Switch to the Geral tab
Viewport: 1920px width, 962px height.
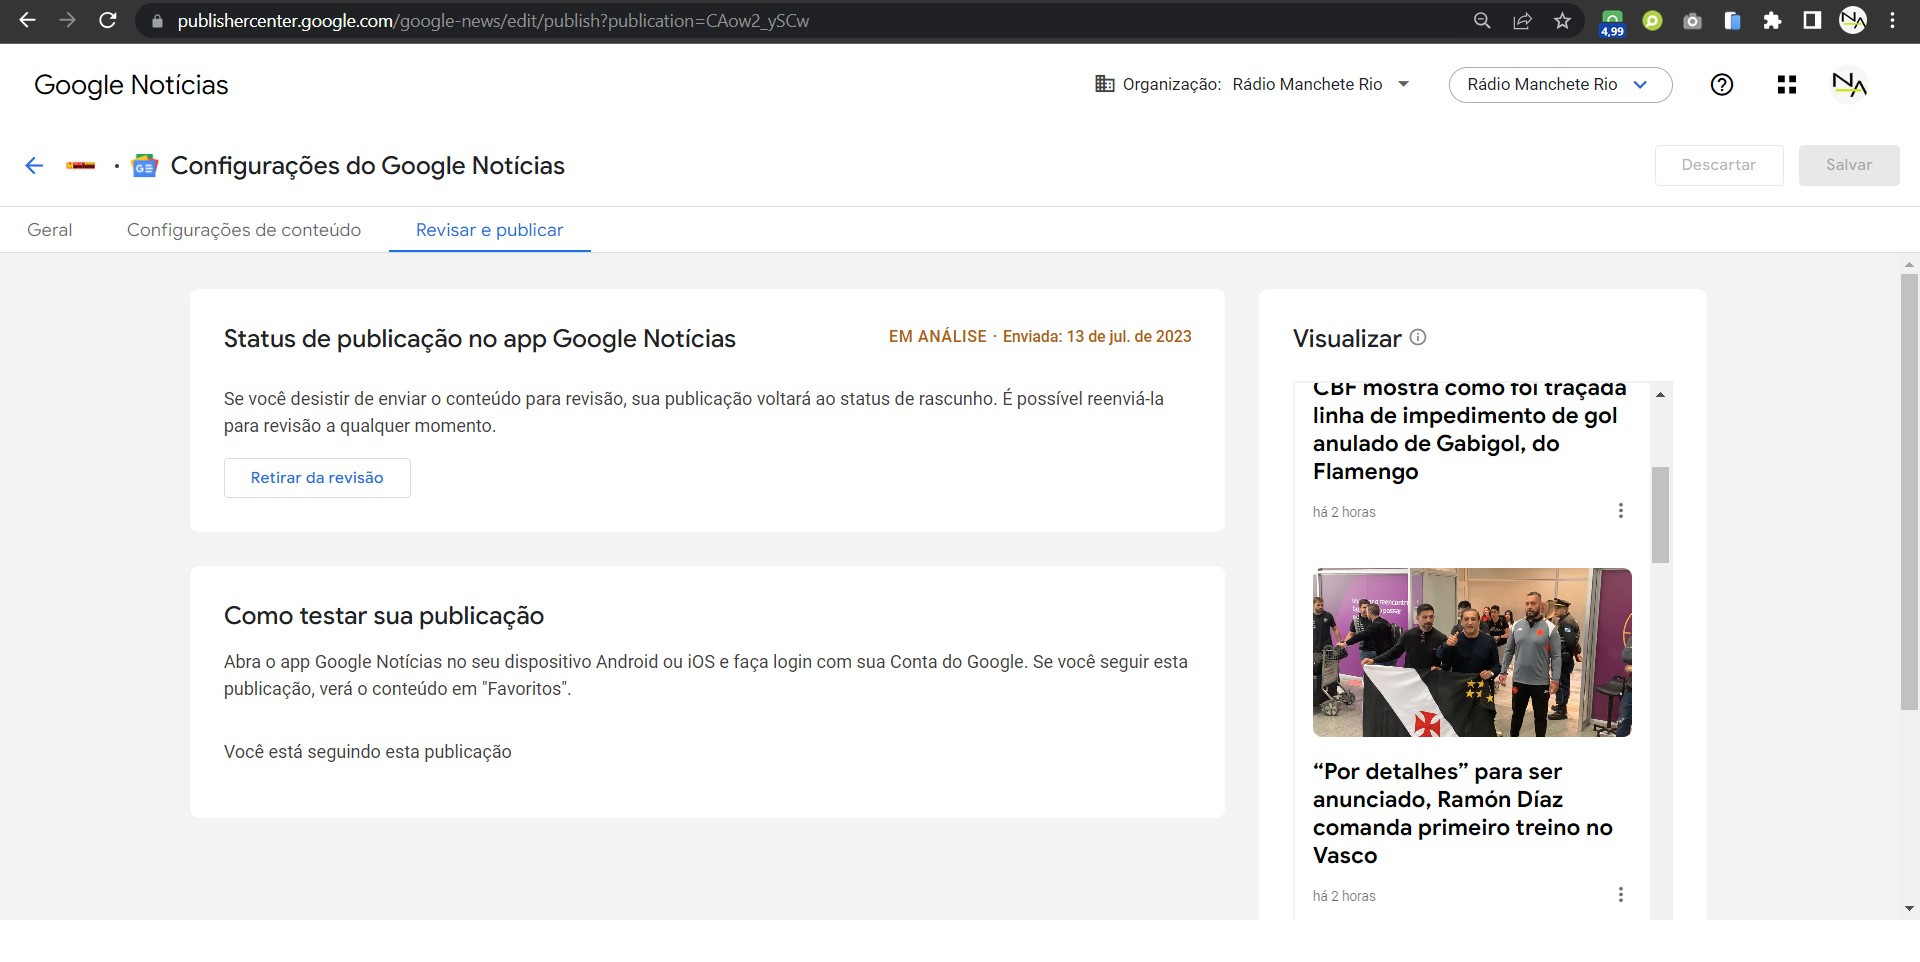point(50,230)
